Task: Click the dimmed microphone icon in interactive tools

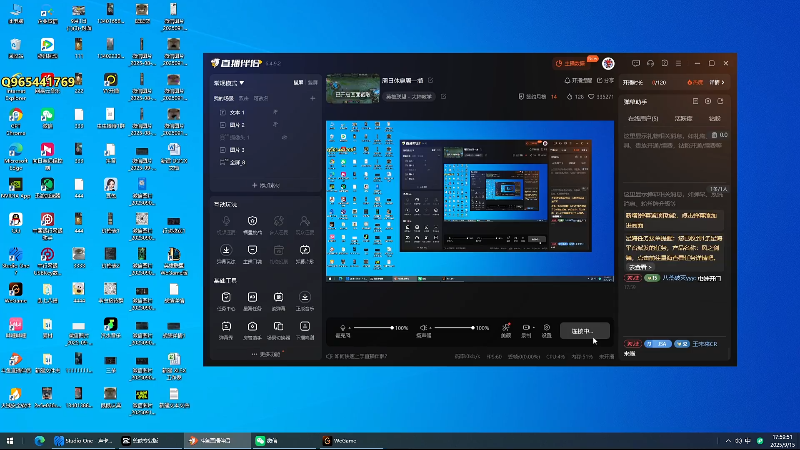Action: [x=226, y=221]
